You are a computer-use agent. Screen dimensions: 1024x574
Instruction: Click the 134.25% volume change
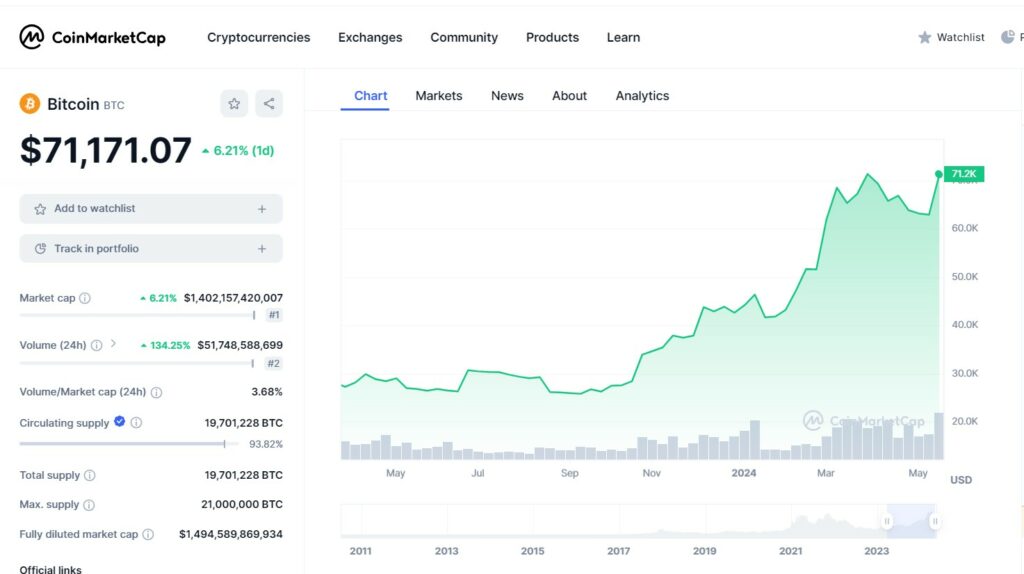point(165,345)
